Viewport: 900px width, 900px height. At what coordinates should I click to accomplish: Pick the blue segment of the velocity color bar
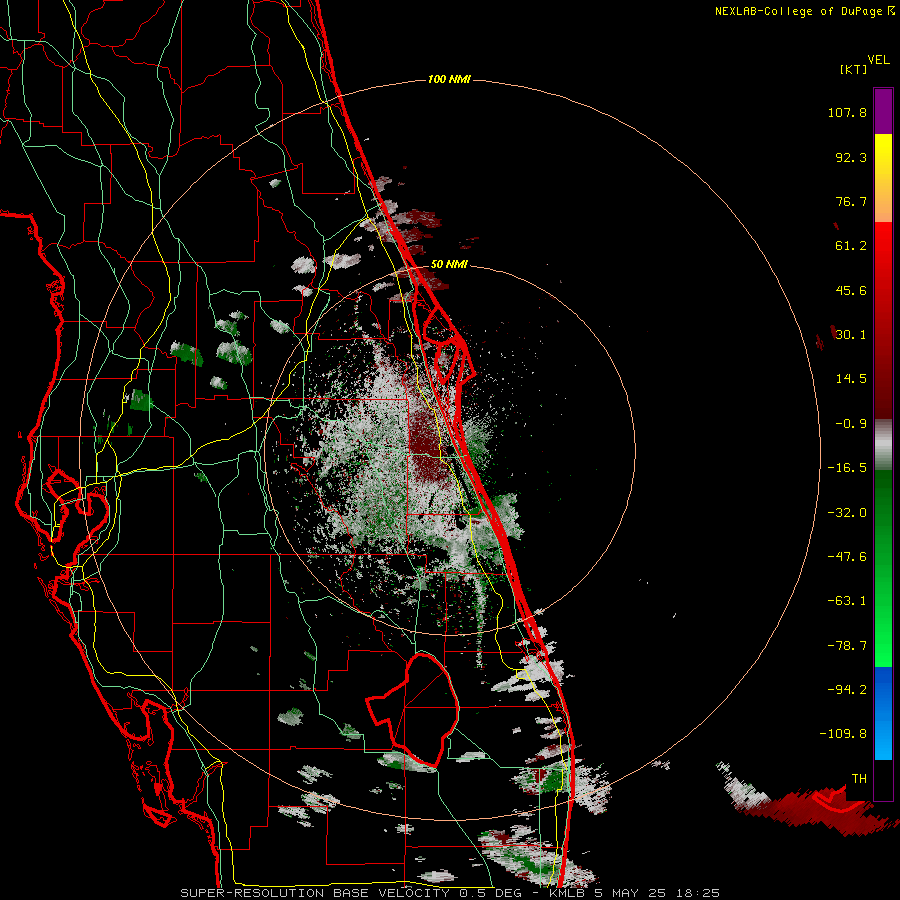883,713
